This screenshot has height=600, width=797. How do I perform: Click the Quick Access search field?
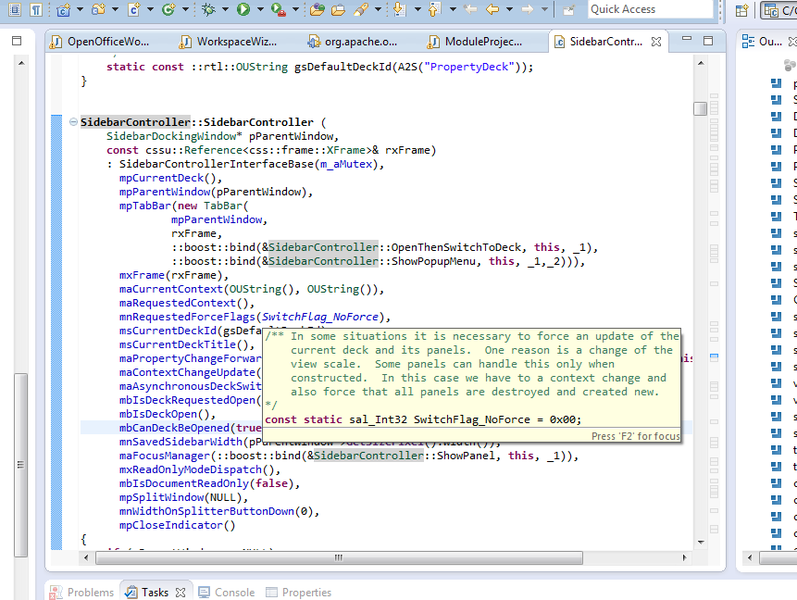click(651, 9)
